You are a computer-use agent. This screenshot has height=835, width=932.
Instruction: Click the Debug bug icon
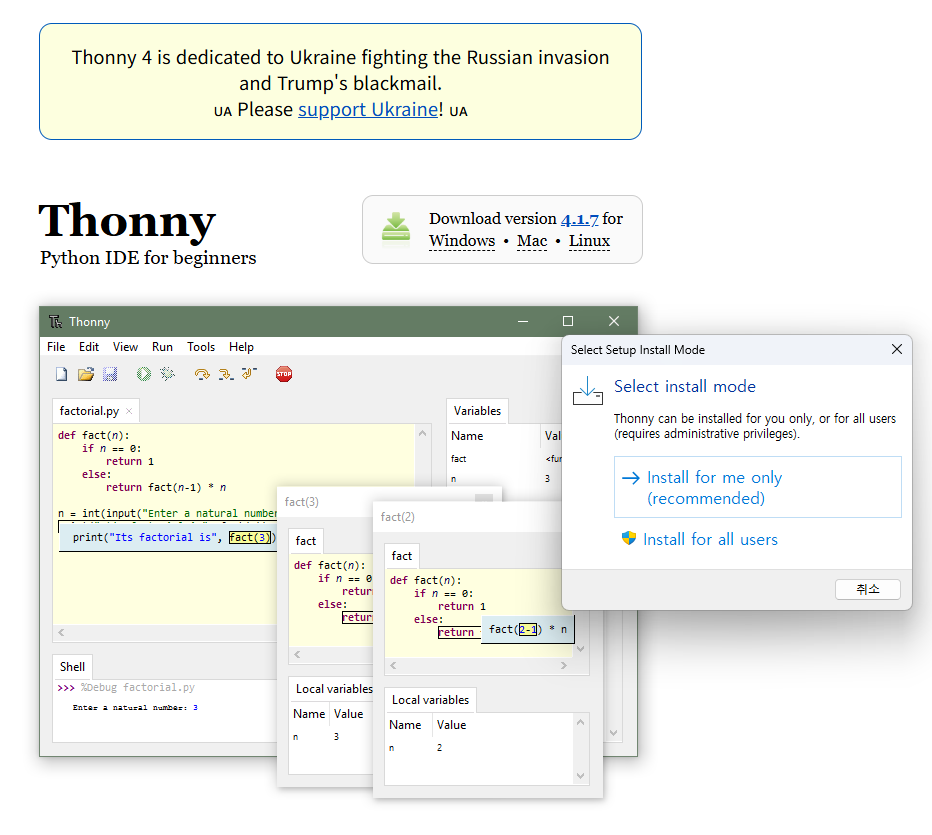point(168,374)
